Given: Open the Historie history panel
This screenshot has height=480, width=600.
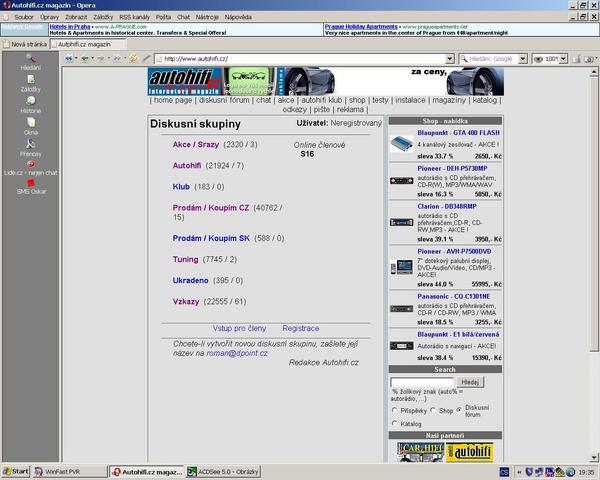Looking at the screenshot, I should coord(31,105).
